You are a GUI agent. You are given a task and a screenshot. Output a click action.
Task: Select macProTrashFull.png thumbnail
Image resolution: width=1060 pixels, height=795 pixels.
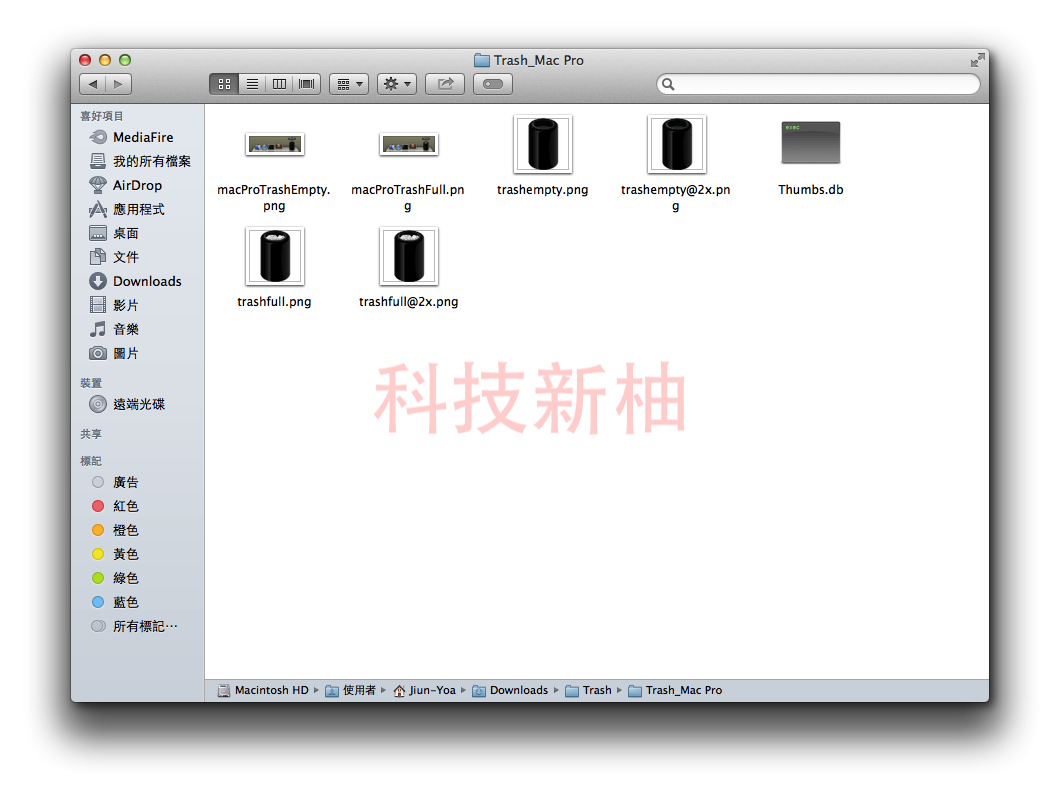[x=408, y=144]
